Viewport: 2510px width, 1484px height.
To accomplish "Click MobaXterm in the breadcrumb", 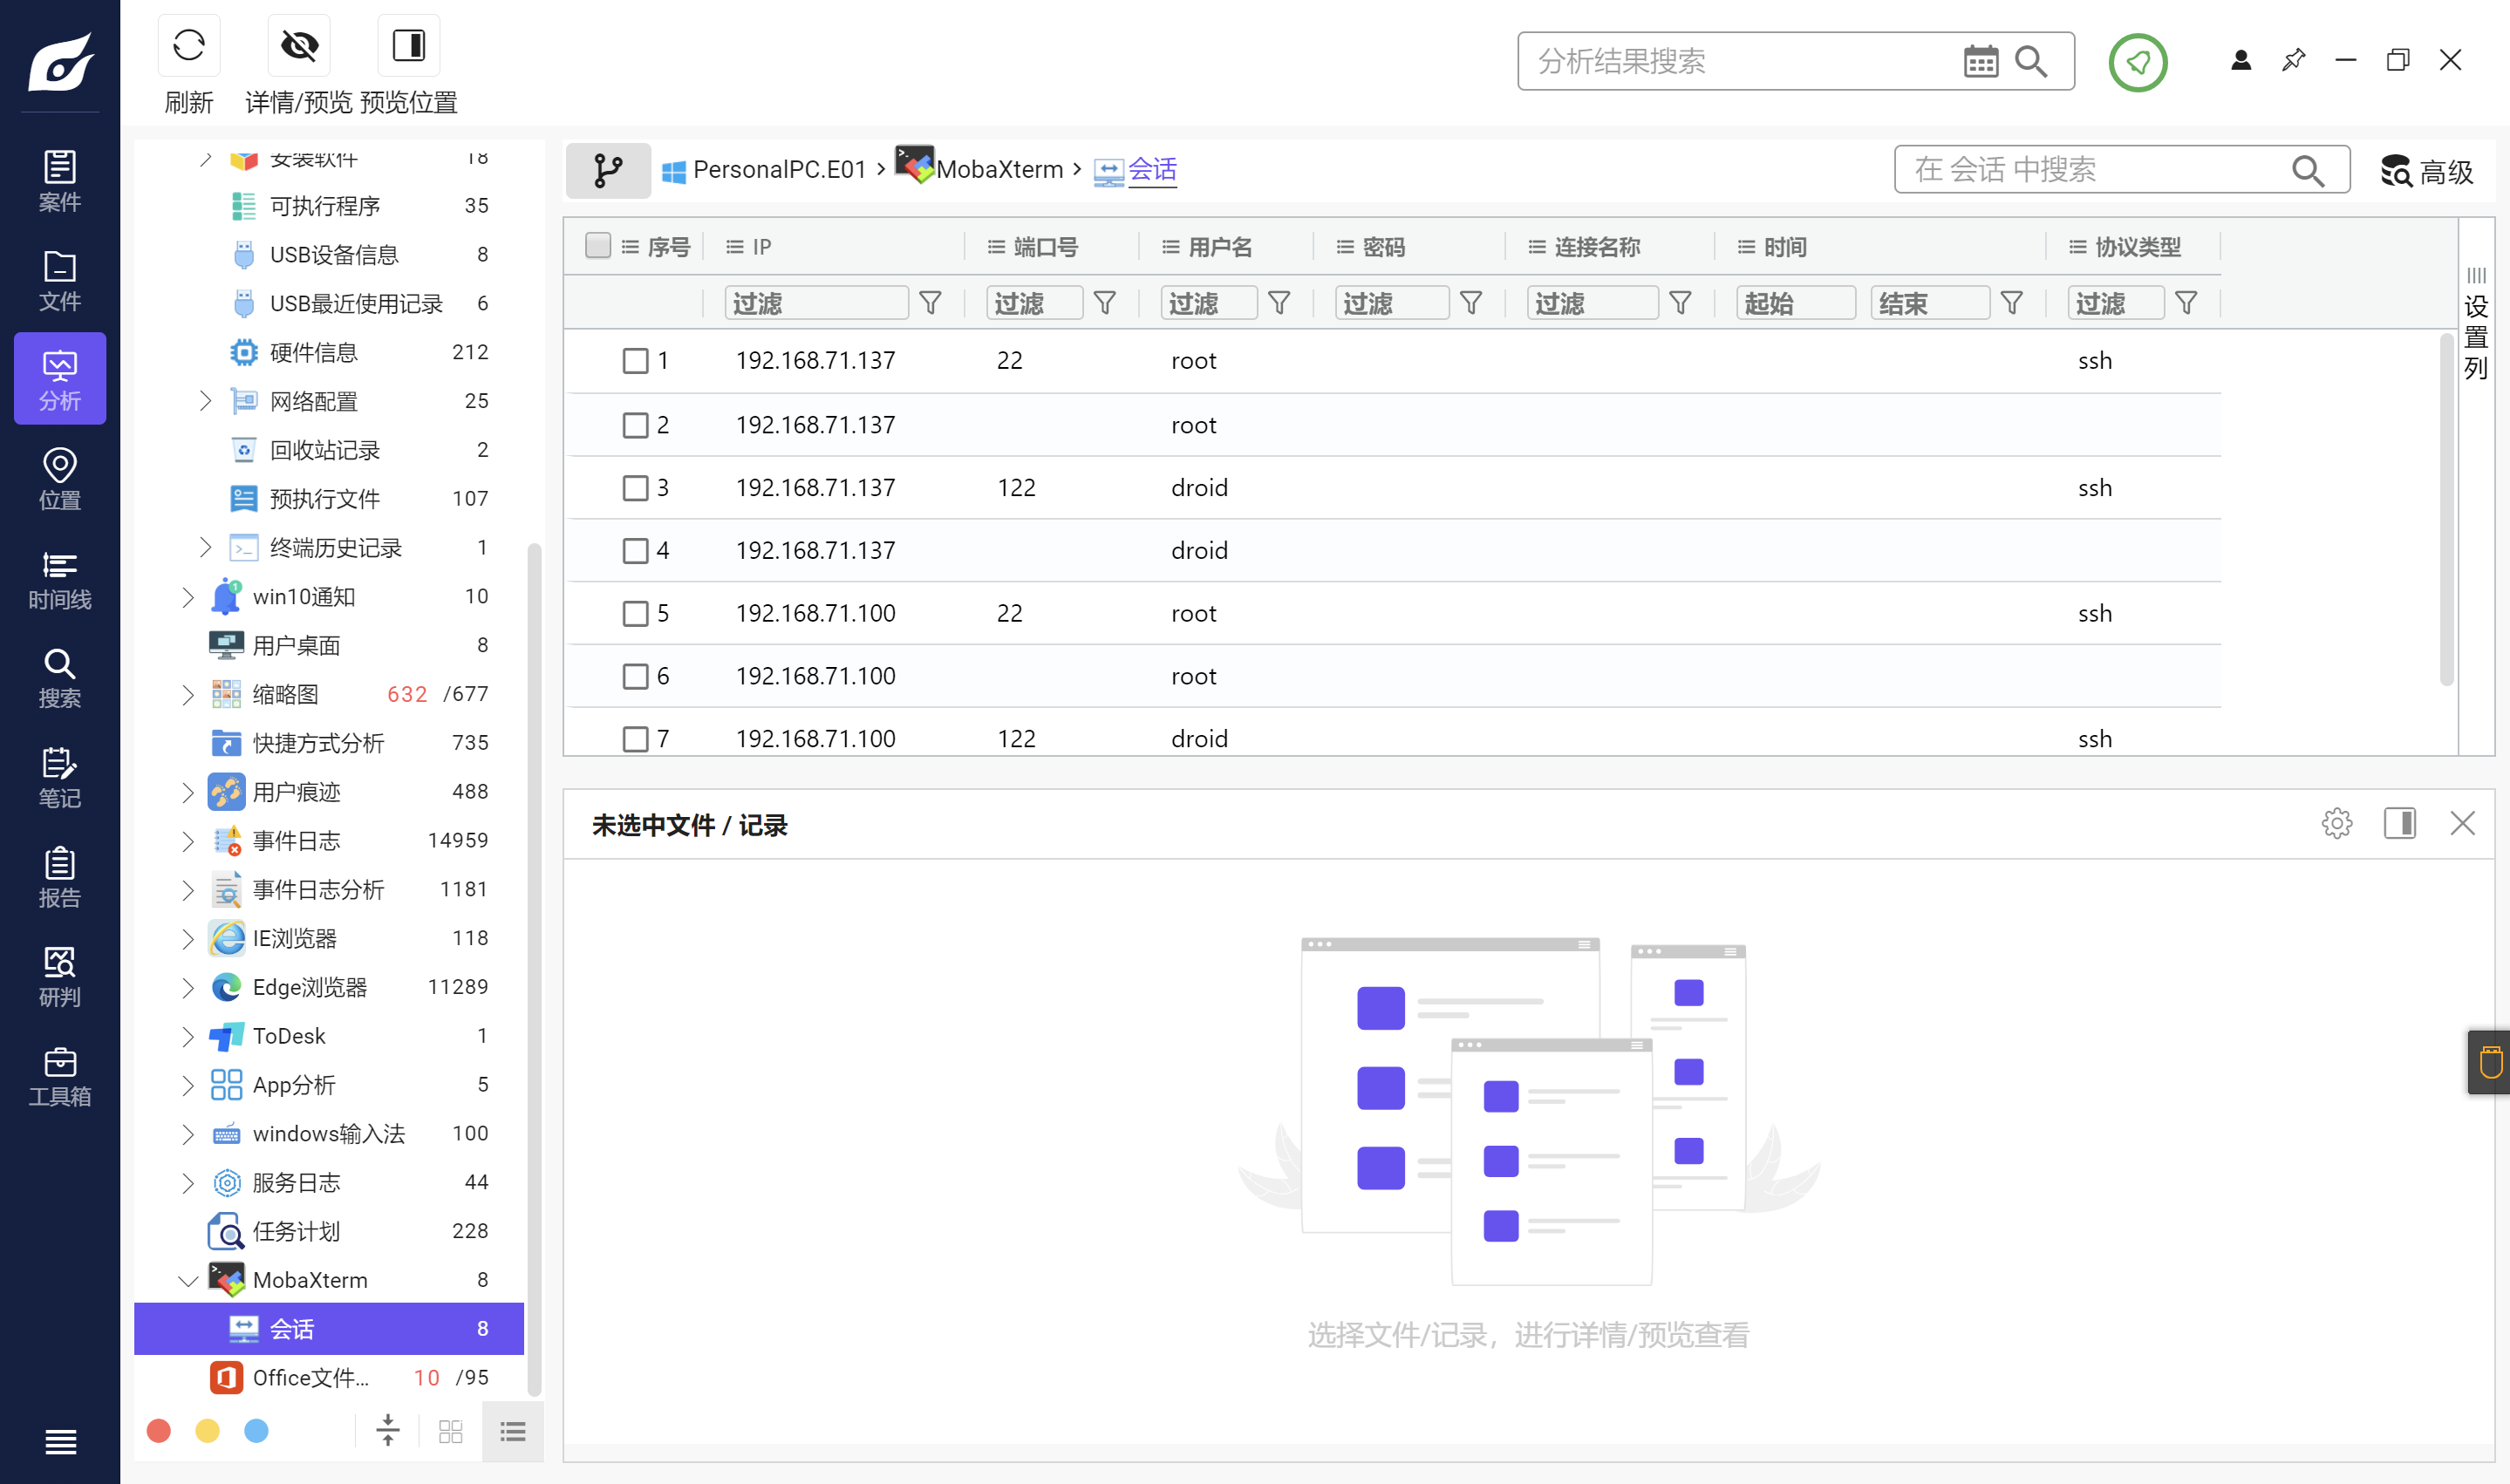I will click(999, 170).
